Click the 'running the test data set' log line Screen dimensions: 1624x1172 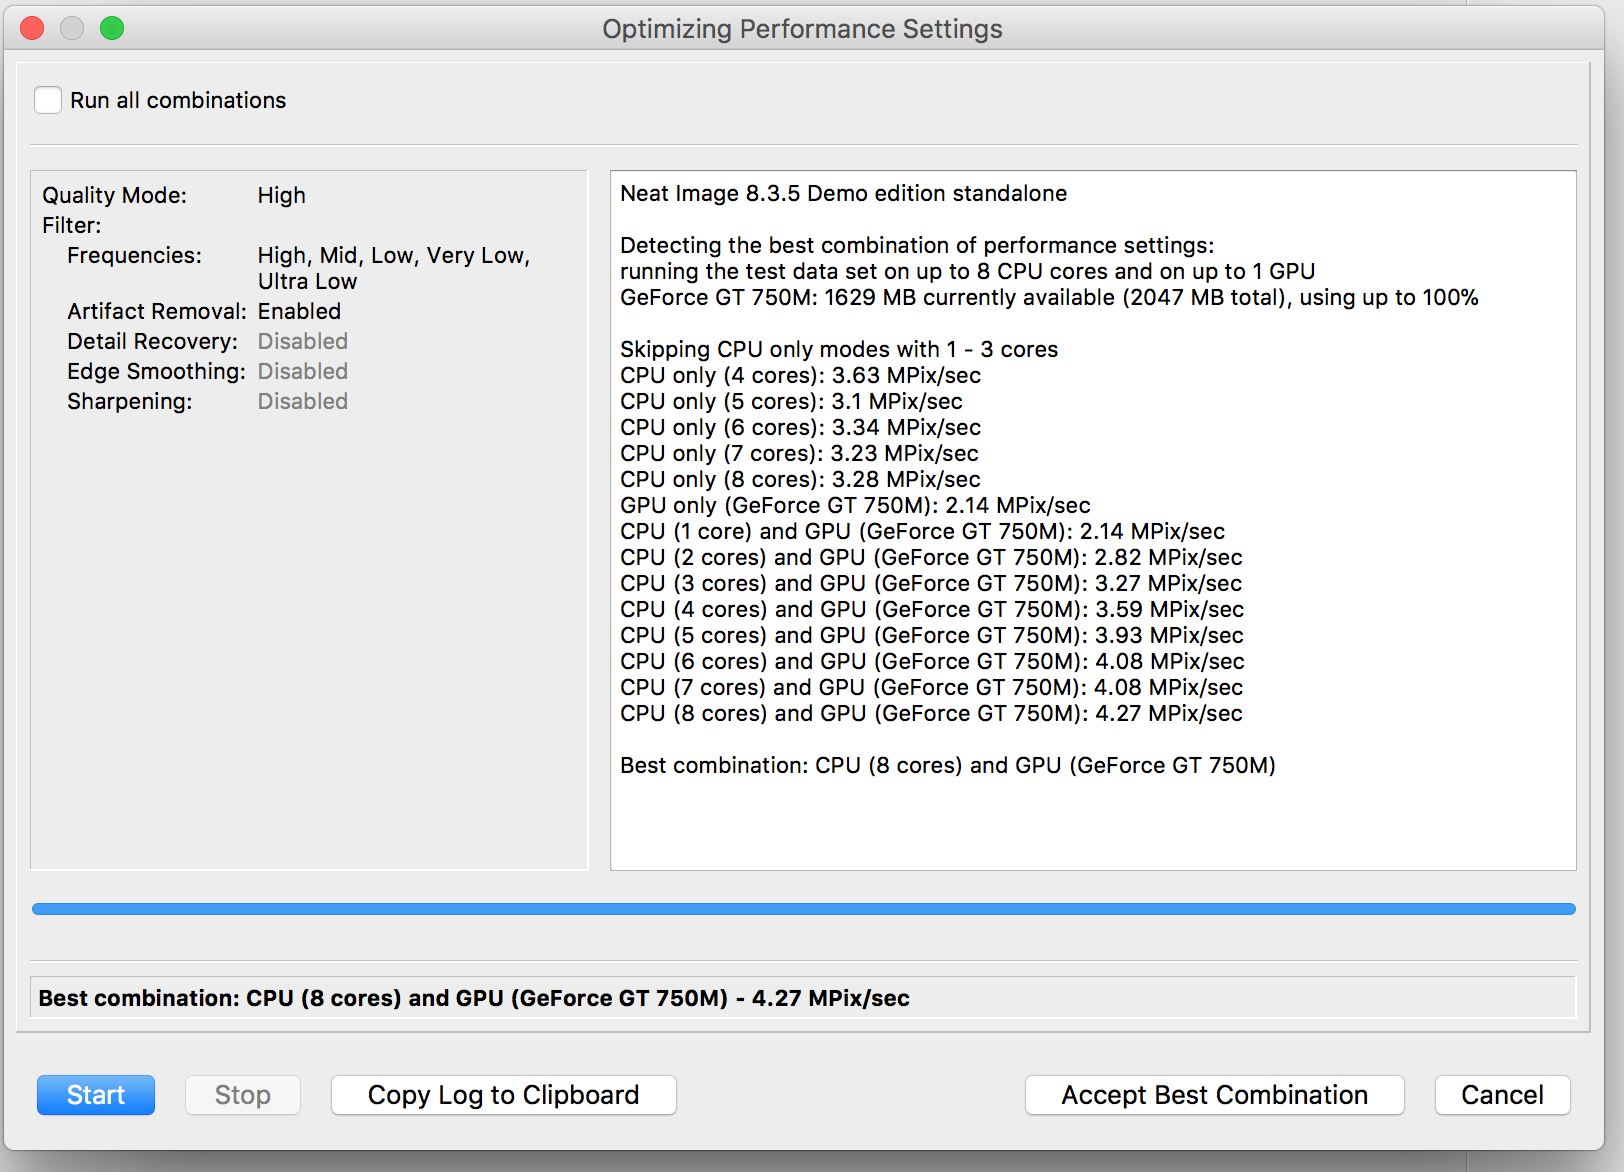pos(967,271)
